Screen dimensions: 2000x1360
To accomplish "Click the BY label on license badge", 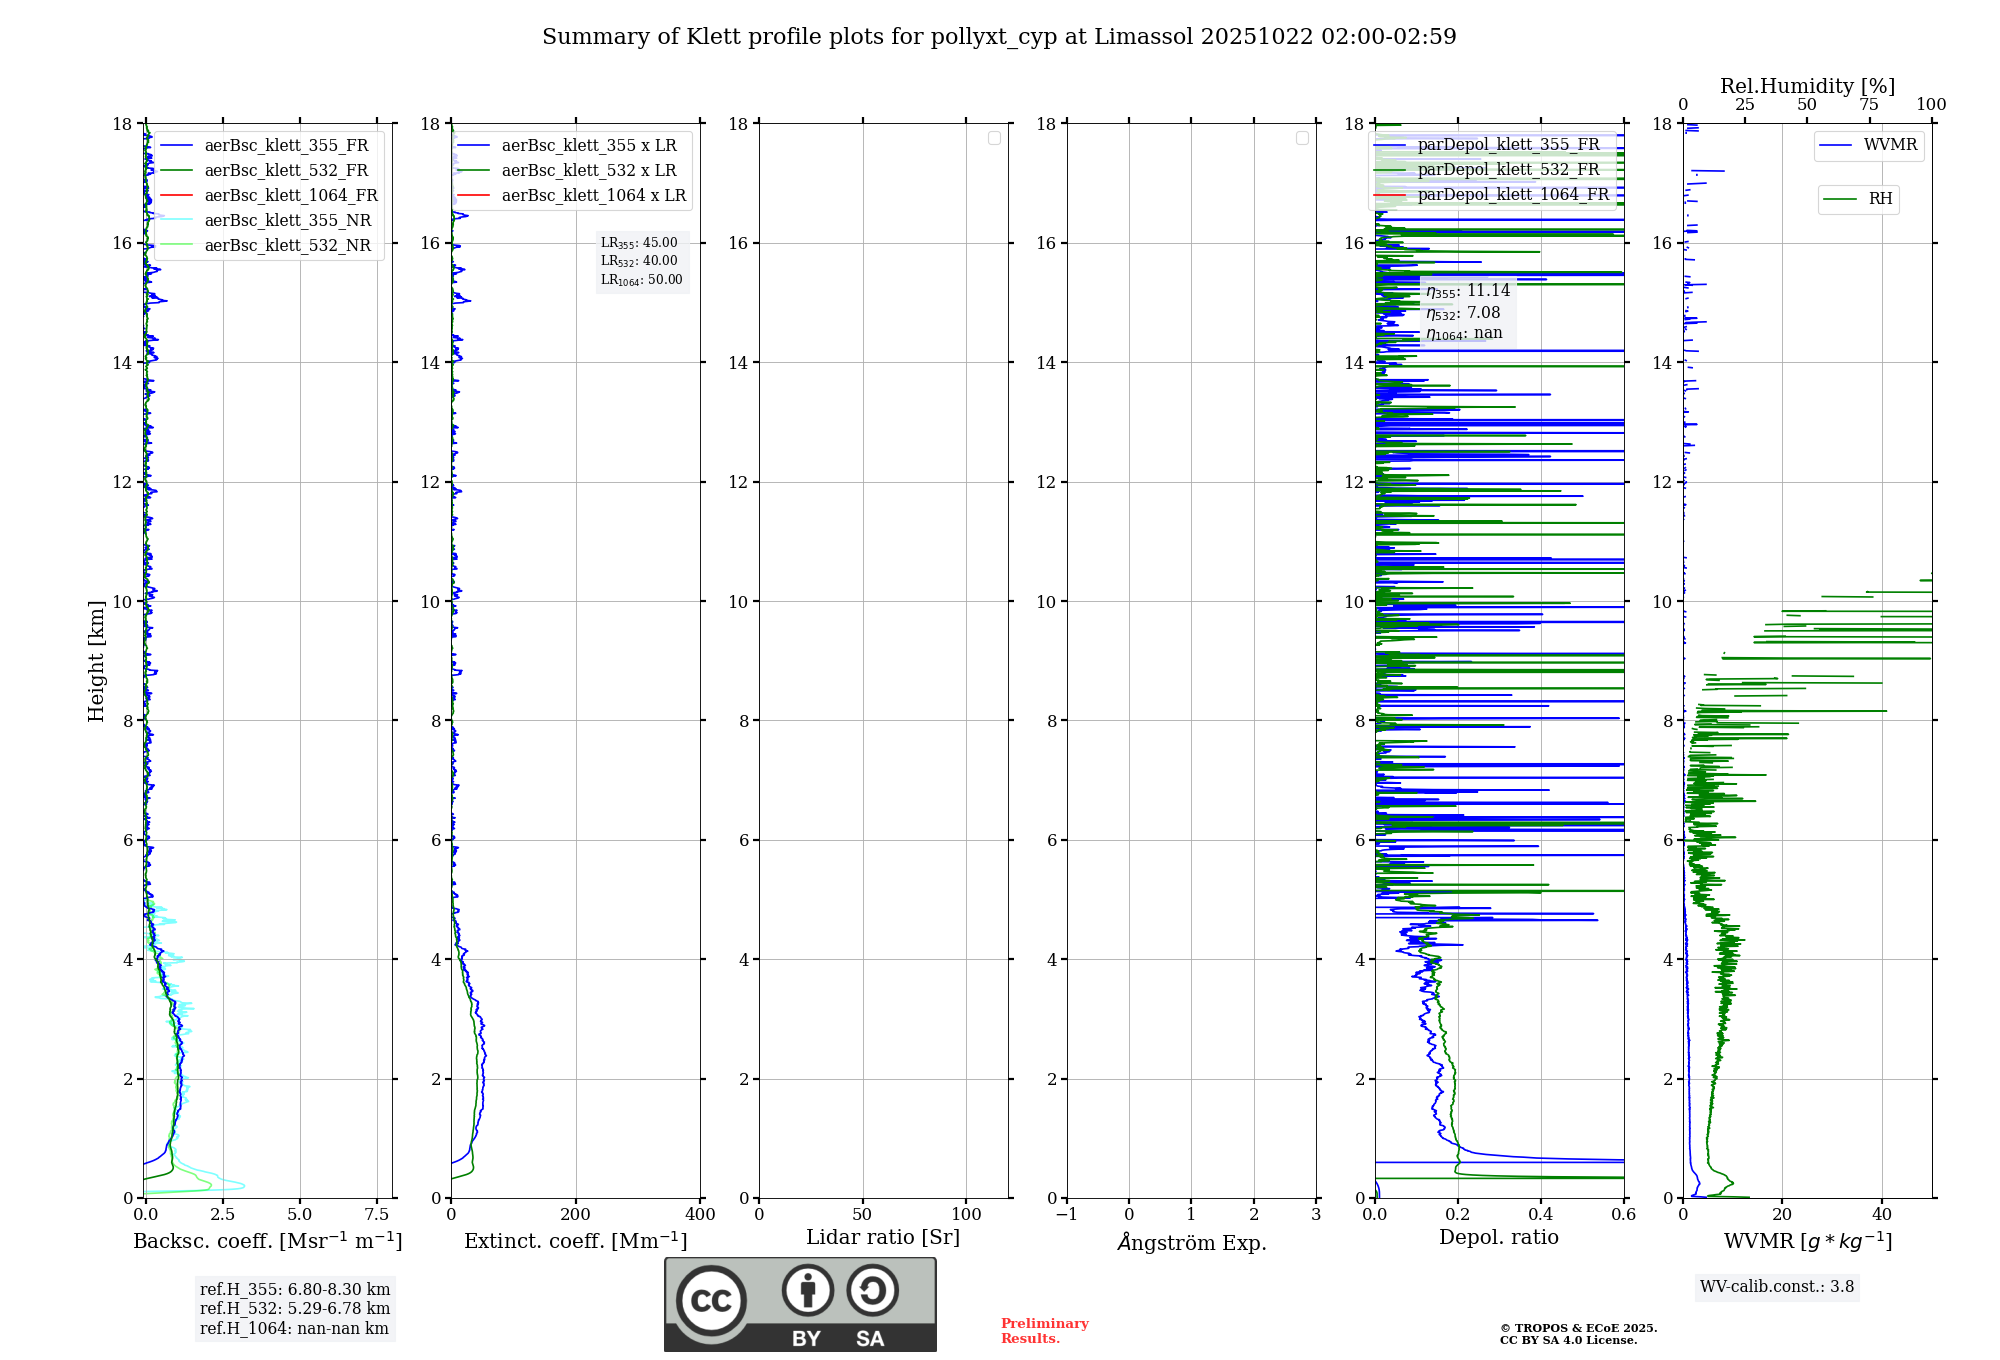I will point(806,1339).
